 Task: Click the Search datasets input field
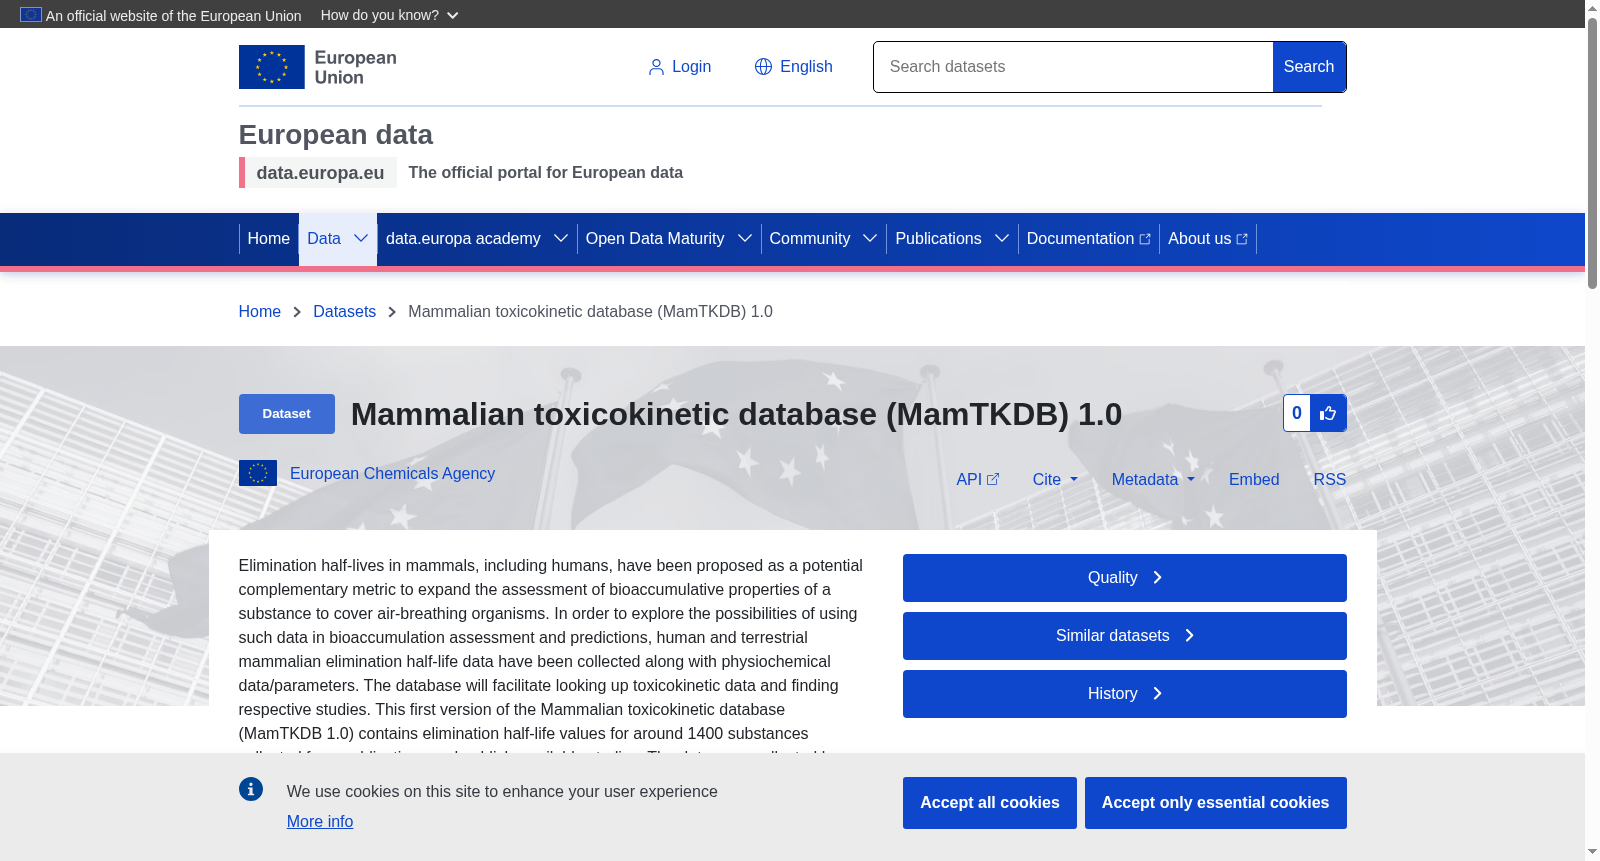coord(1073,67)
